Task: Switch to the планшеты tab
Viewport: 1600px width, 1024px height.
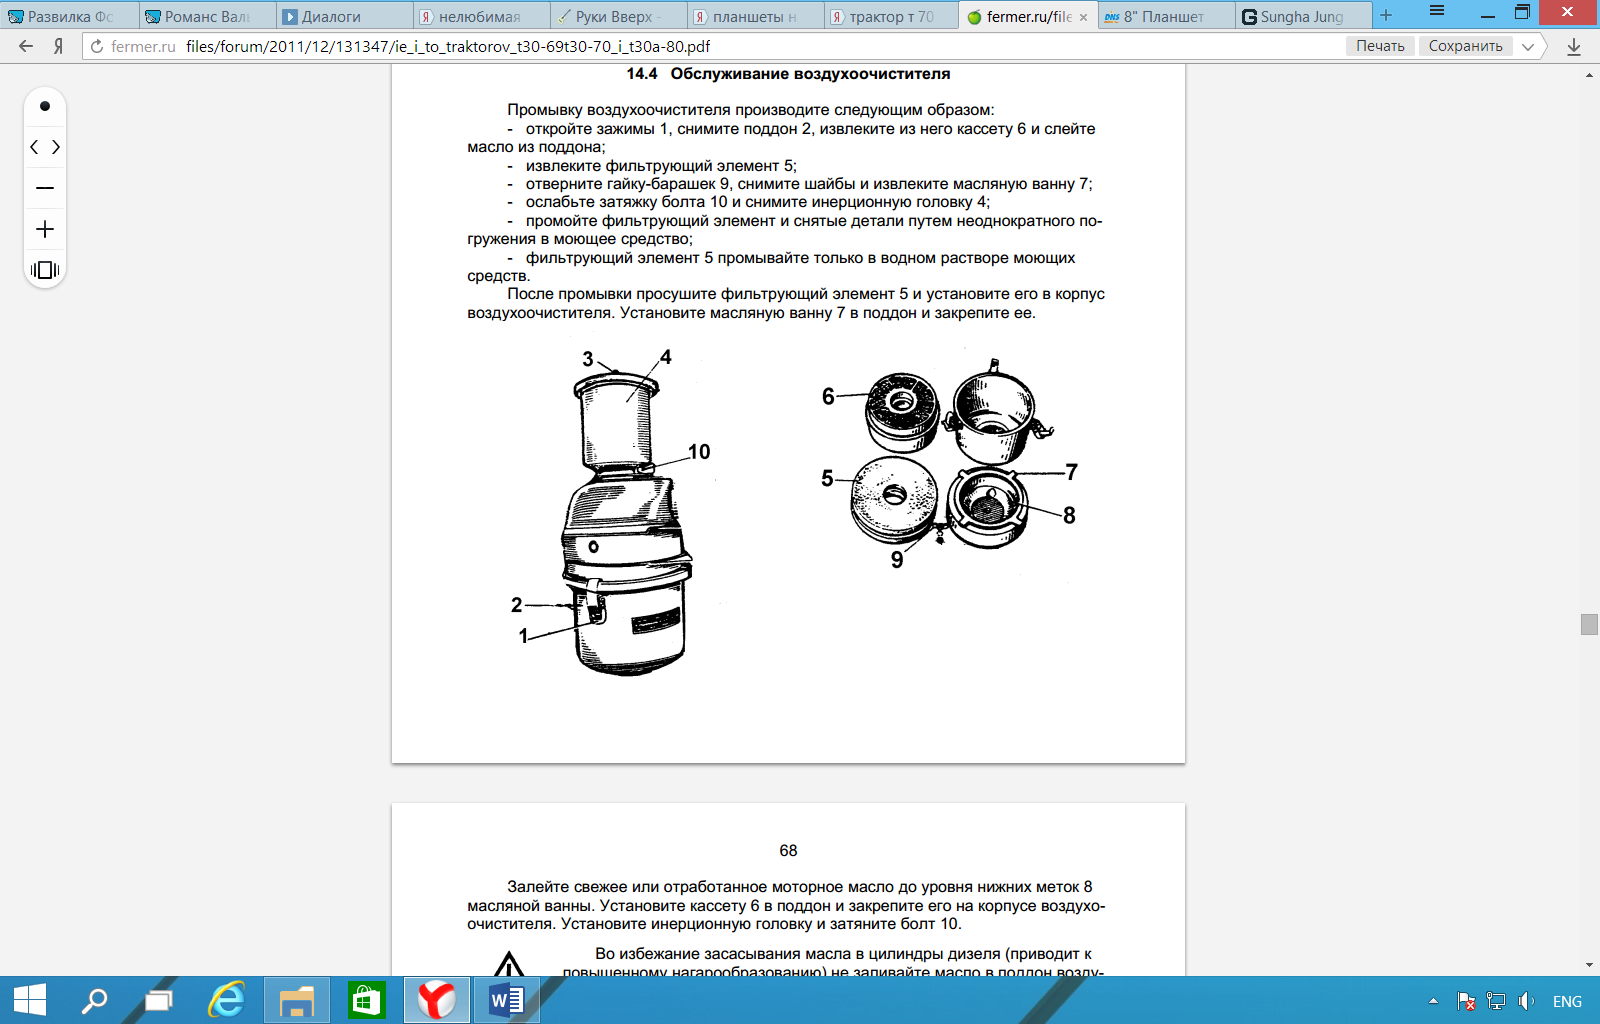Action: pyautogui.click(x=755, y=16)
